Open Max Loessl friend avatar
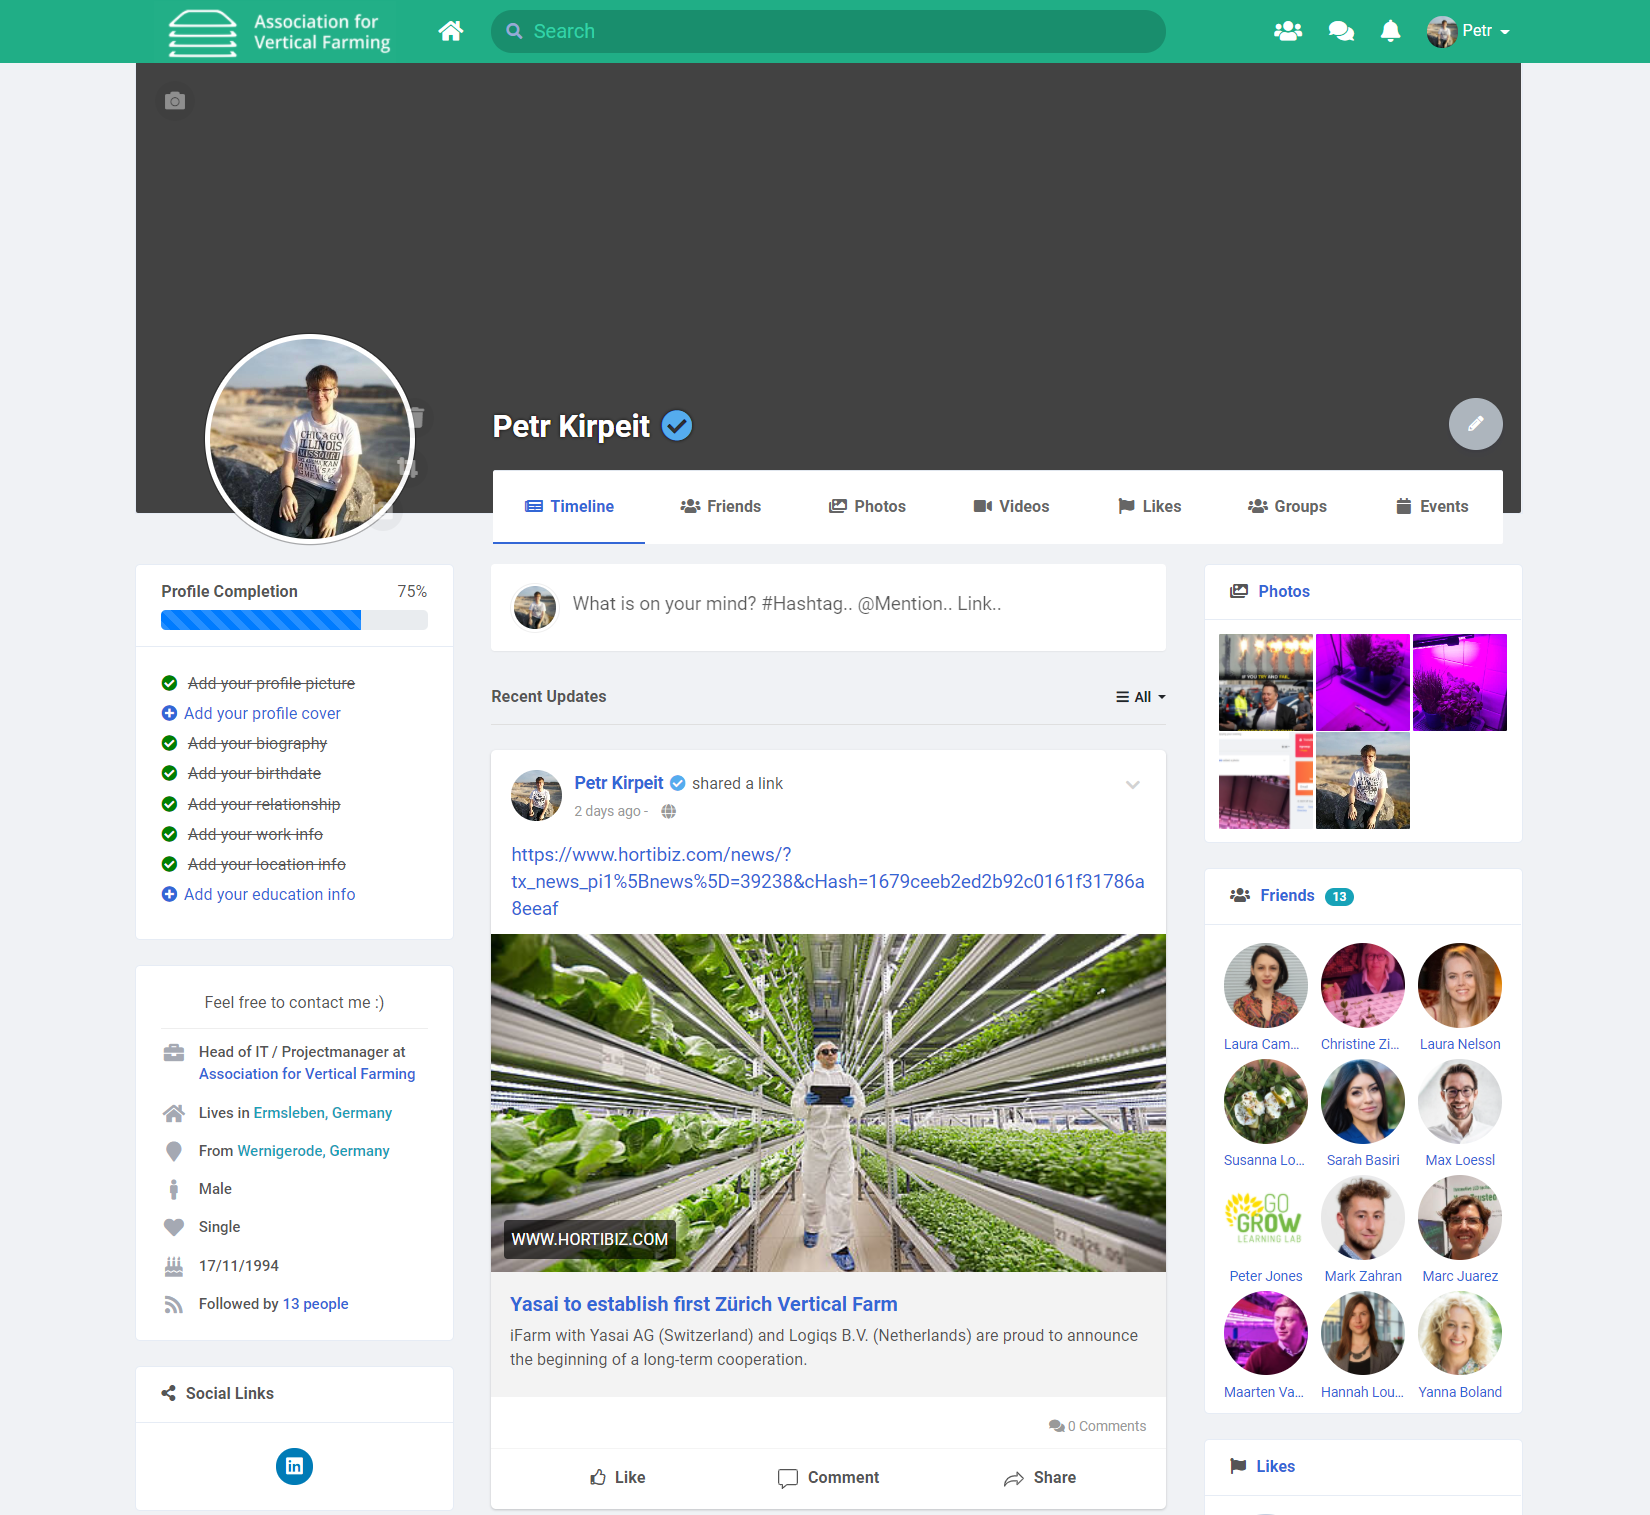 pos(1460,1102)
